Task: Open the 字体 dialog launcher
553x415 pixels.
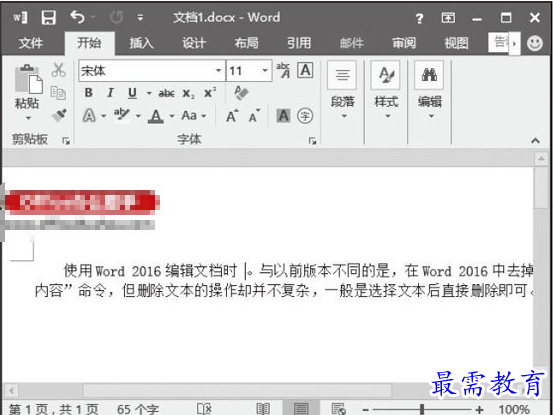Action: click(x=312, y=141)
